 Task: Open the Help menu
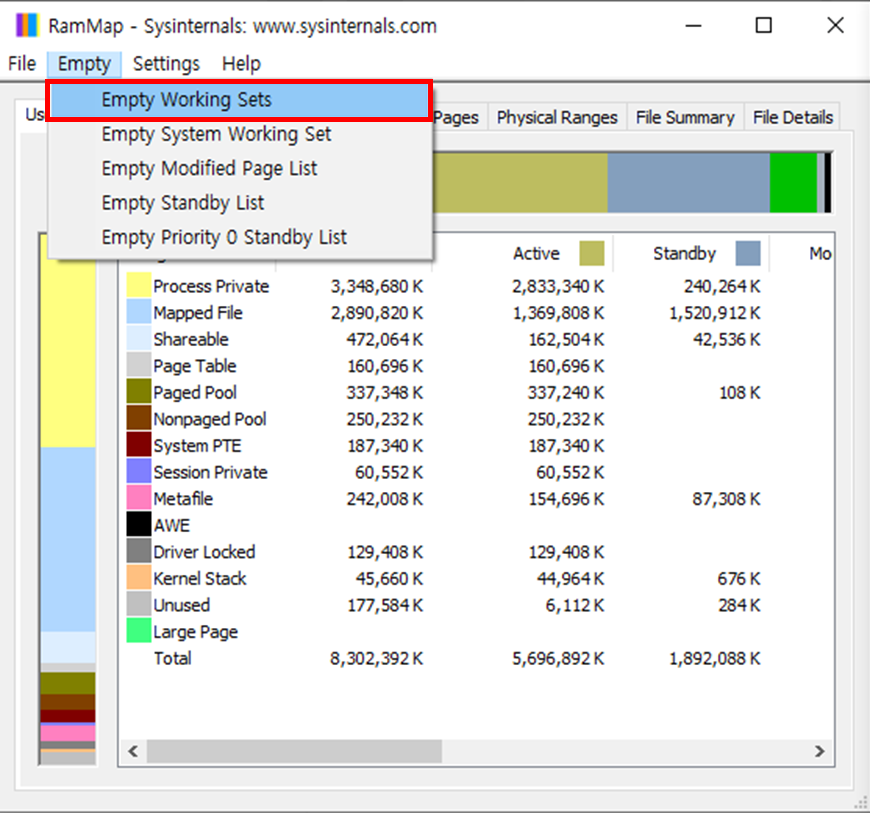[x=241, y=64]
